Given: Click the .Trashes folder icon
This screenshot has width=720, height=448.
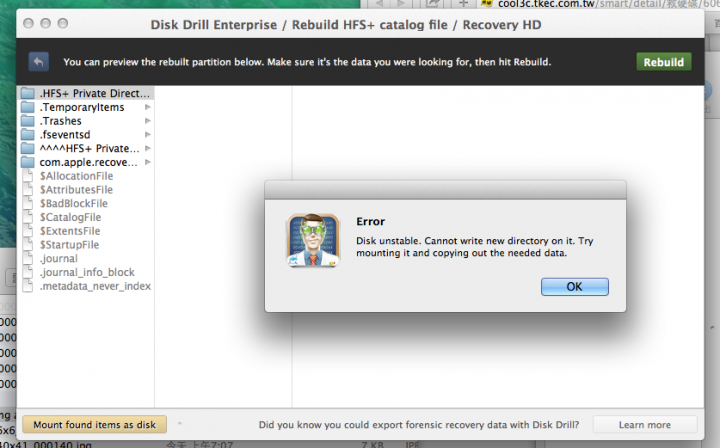Looking at the screenshot, I should [x=28, y=121].
